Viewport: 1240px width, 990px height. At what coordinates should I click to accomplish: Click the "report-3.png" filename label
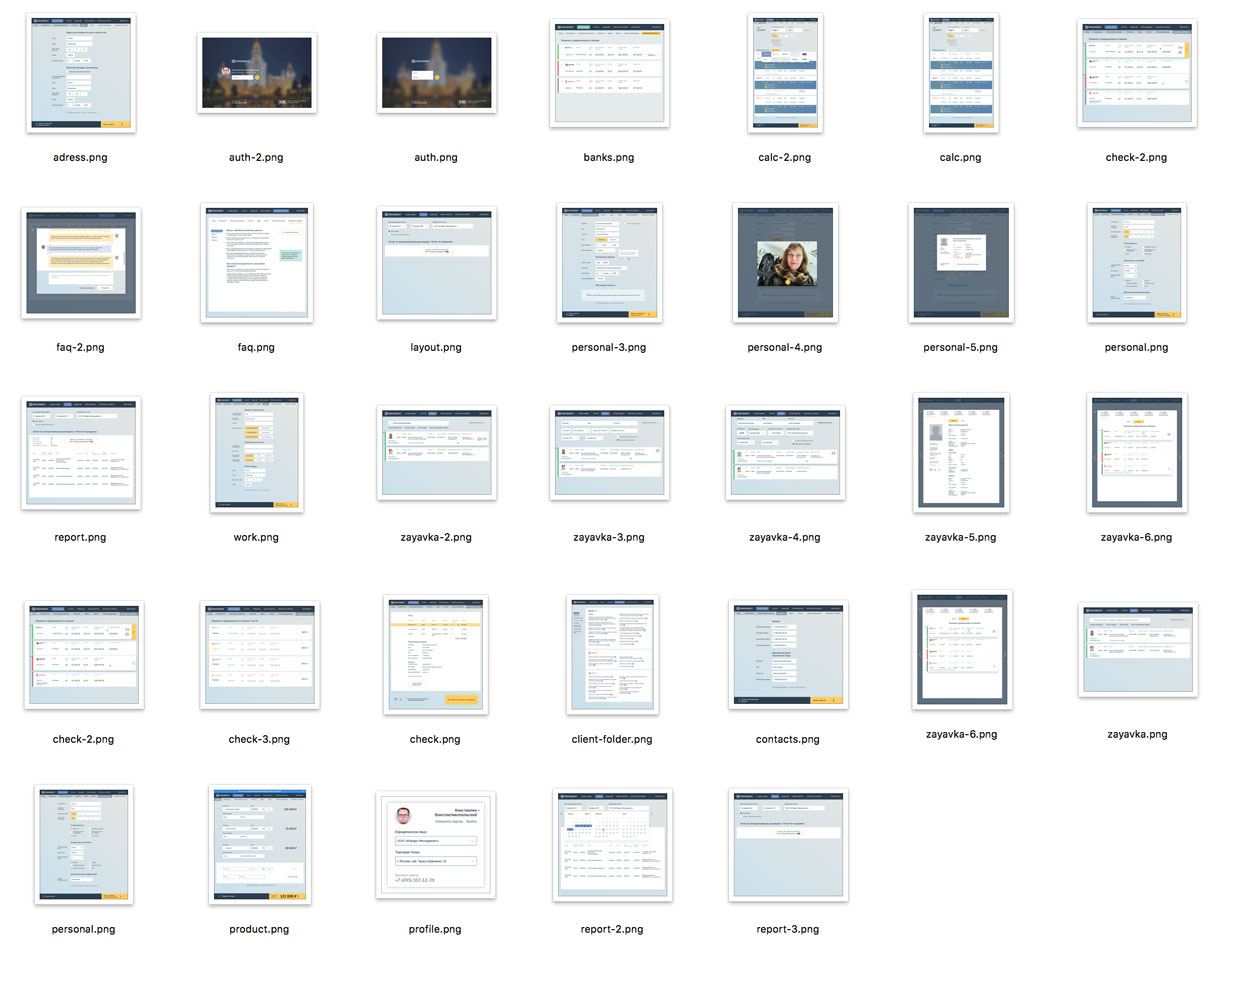[x=788, y=929]
